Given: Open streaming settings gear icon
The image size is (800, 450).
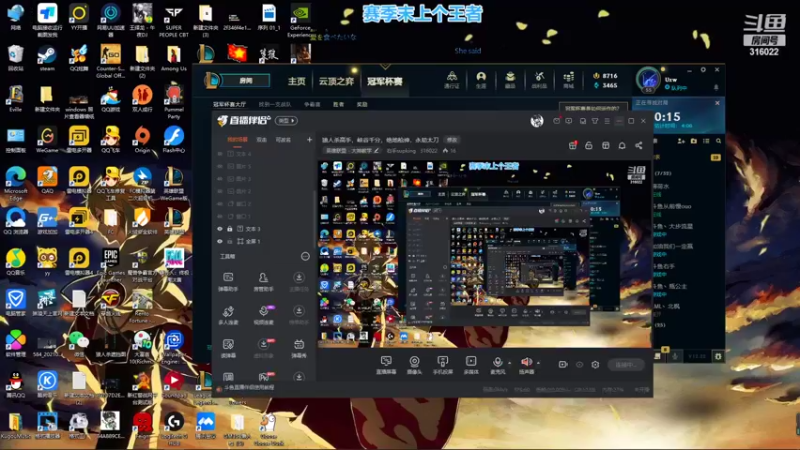Looking at the screenshot, I should 595,364.
